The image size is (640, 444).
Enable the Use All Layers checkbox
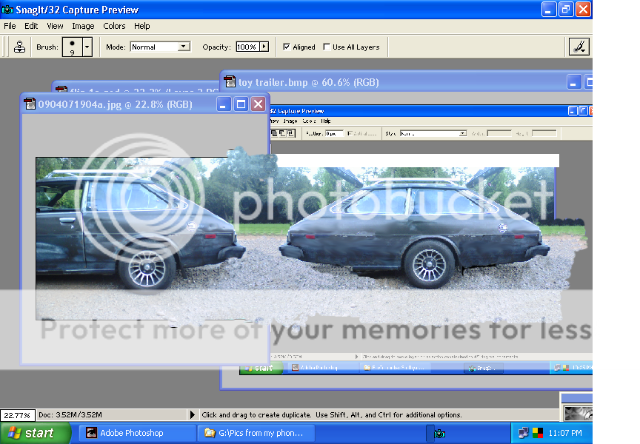pos(326,47)
